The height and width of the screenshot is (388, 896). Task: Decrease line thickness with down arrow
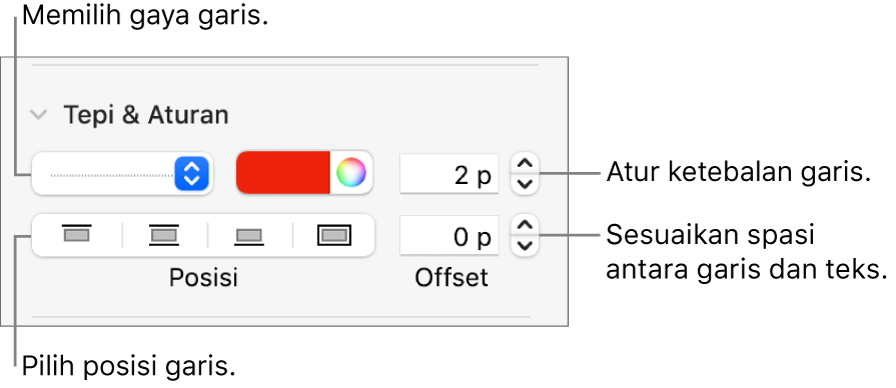point(525,183)
